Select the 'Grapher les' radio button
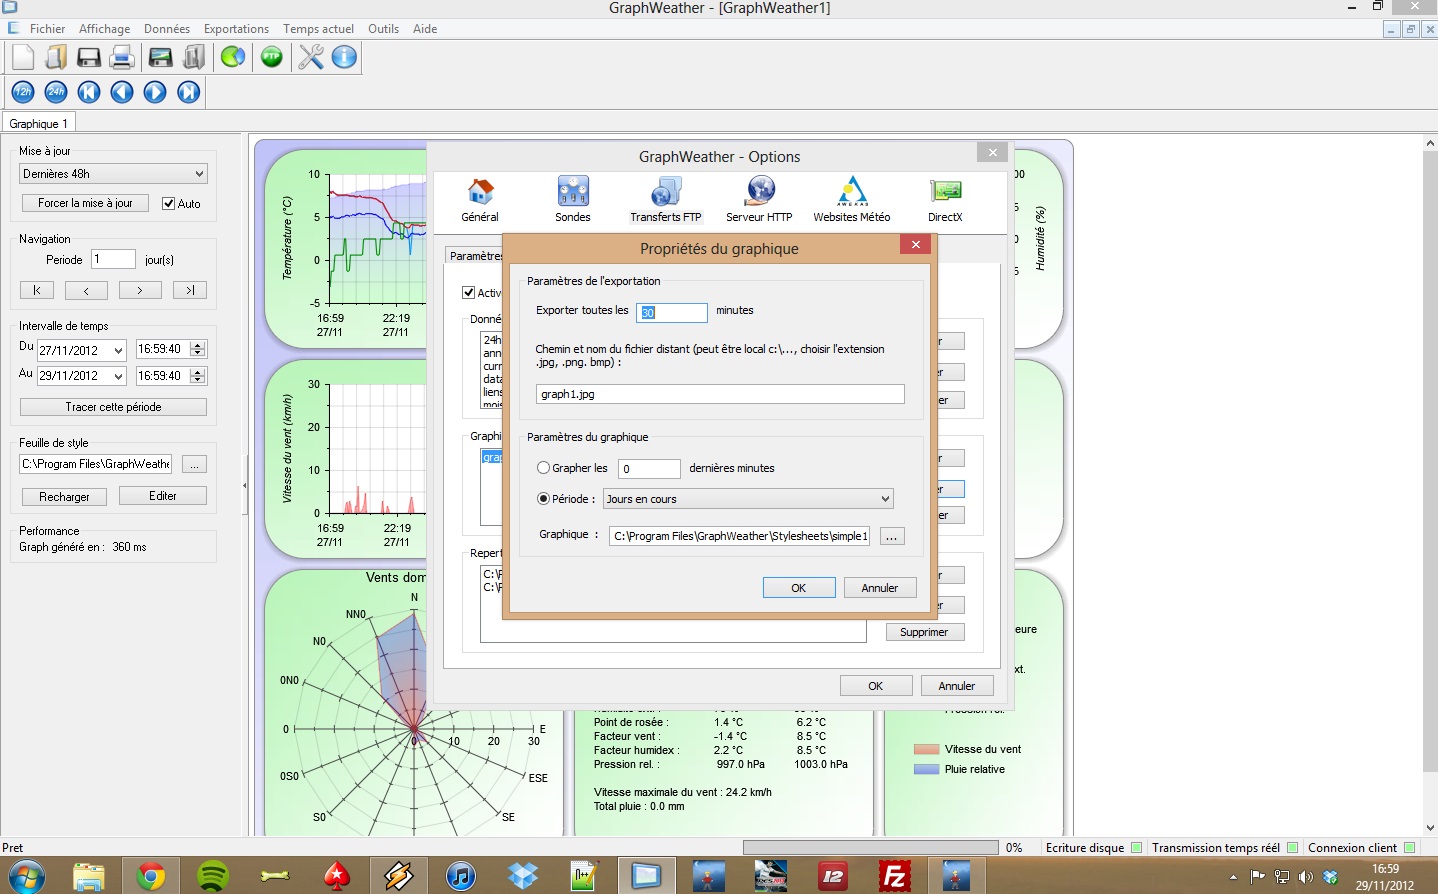 tap(543, 468)
